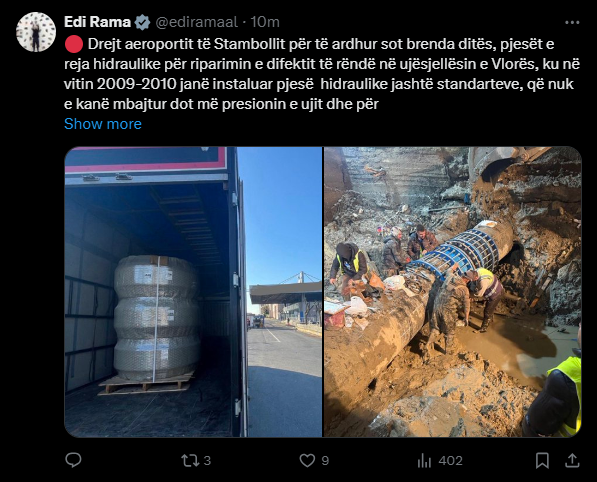
Task: Like the tweet with 9 likes
Action: (307, 461)
